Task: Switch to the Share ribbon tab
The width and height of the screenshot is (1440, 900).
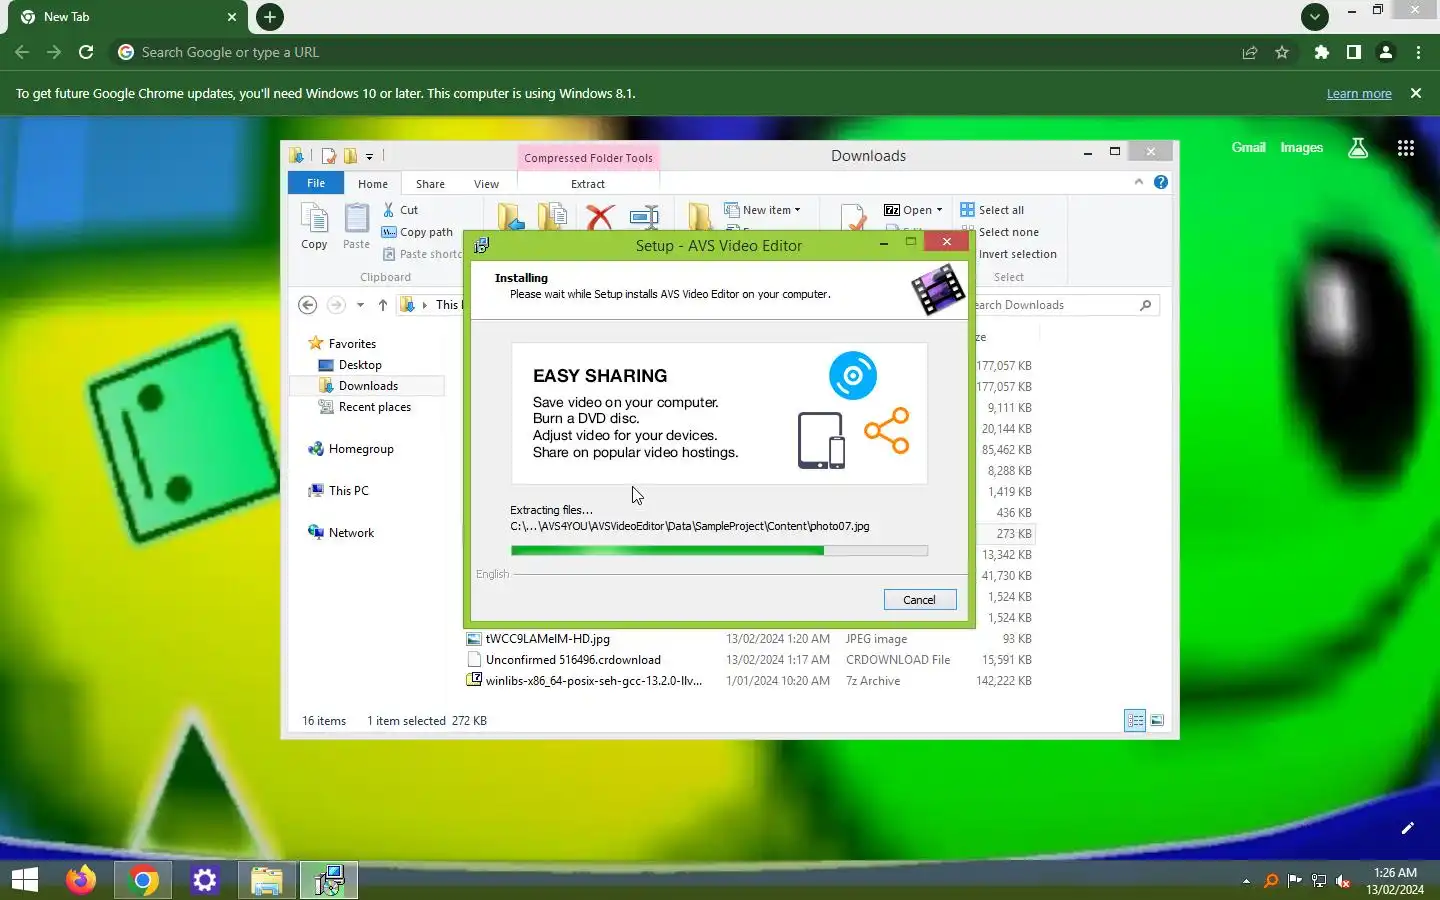Action: click(x=430, y=184)
